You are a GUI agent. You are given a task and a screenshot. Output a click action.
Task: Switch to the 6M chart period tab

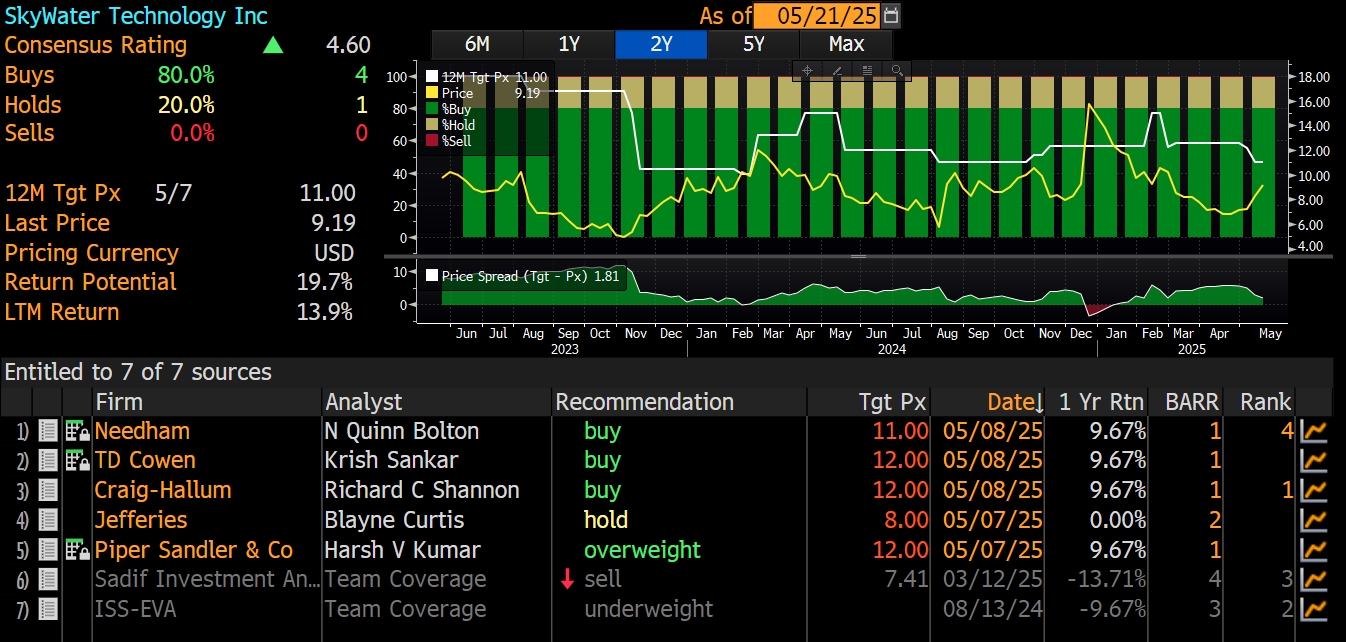pos(476,44)
